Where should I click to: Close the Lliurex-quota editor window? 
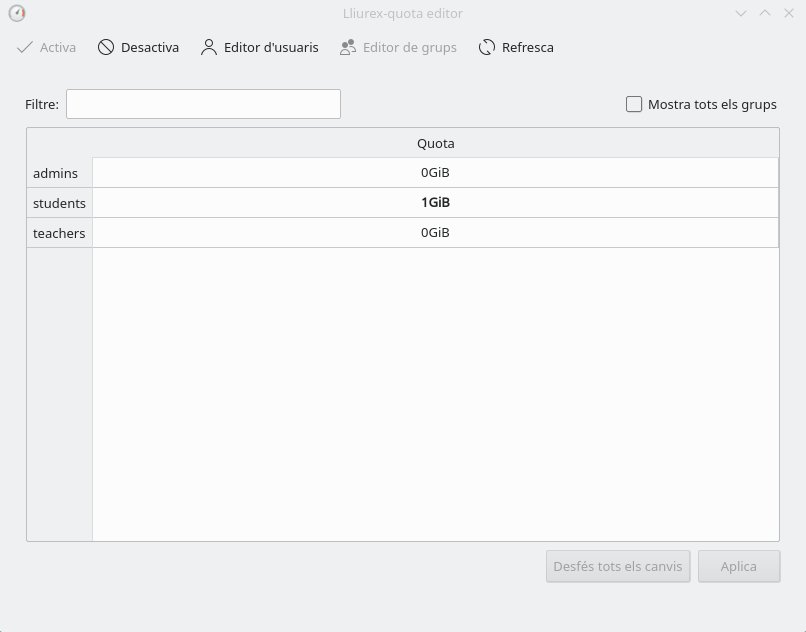(789, 13)
